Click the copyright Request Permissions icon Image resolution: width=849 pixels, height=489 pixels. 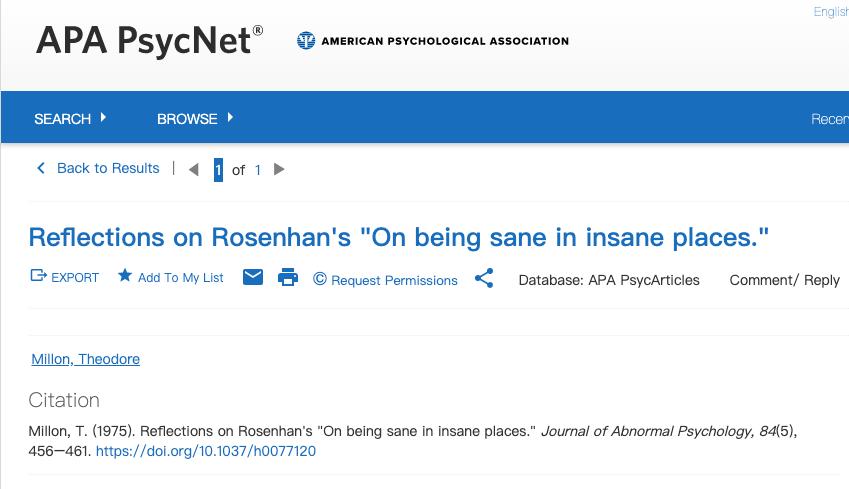(320, 279)
